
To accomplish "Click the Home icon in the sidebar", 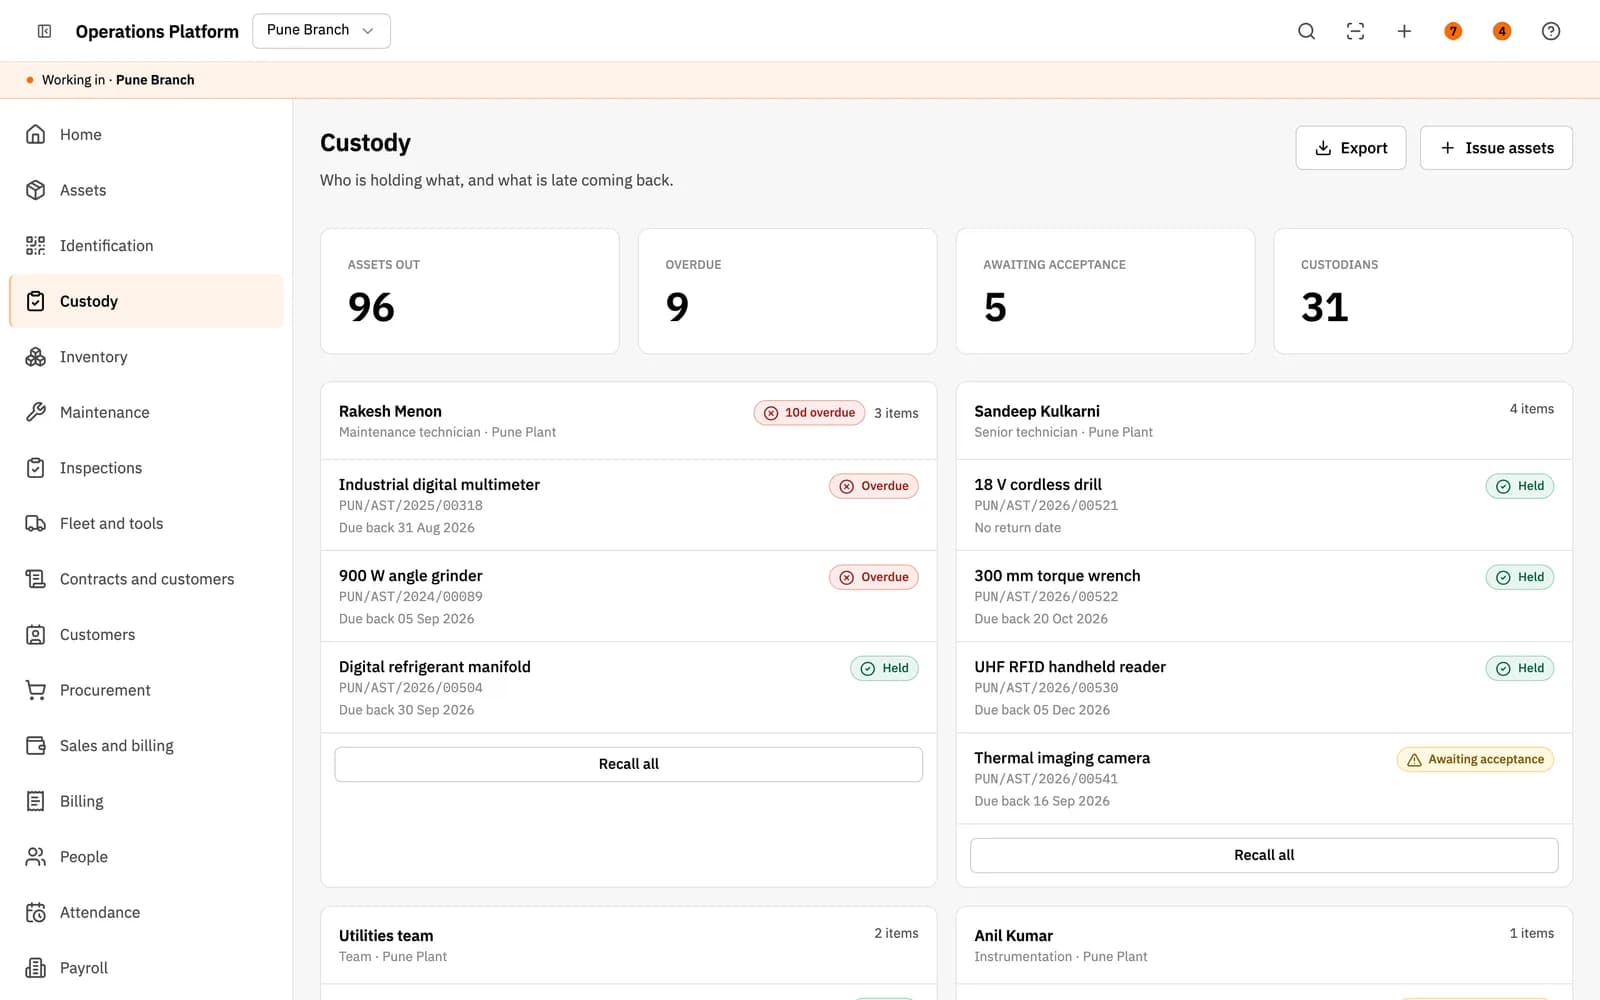I will [x=36, y=134].
